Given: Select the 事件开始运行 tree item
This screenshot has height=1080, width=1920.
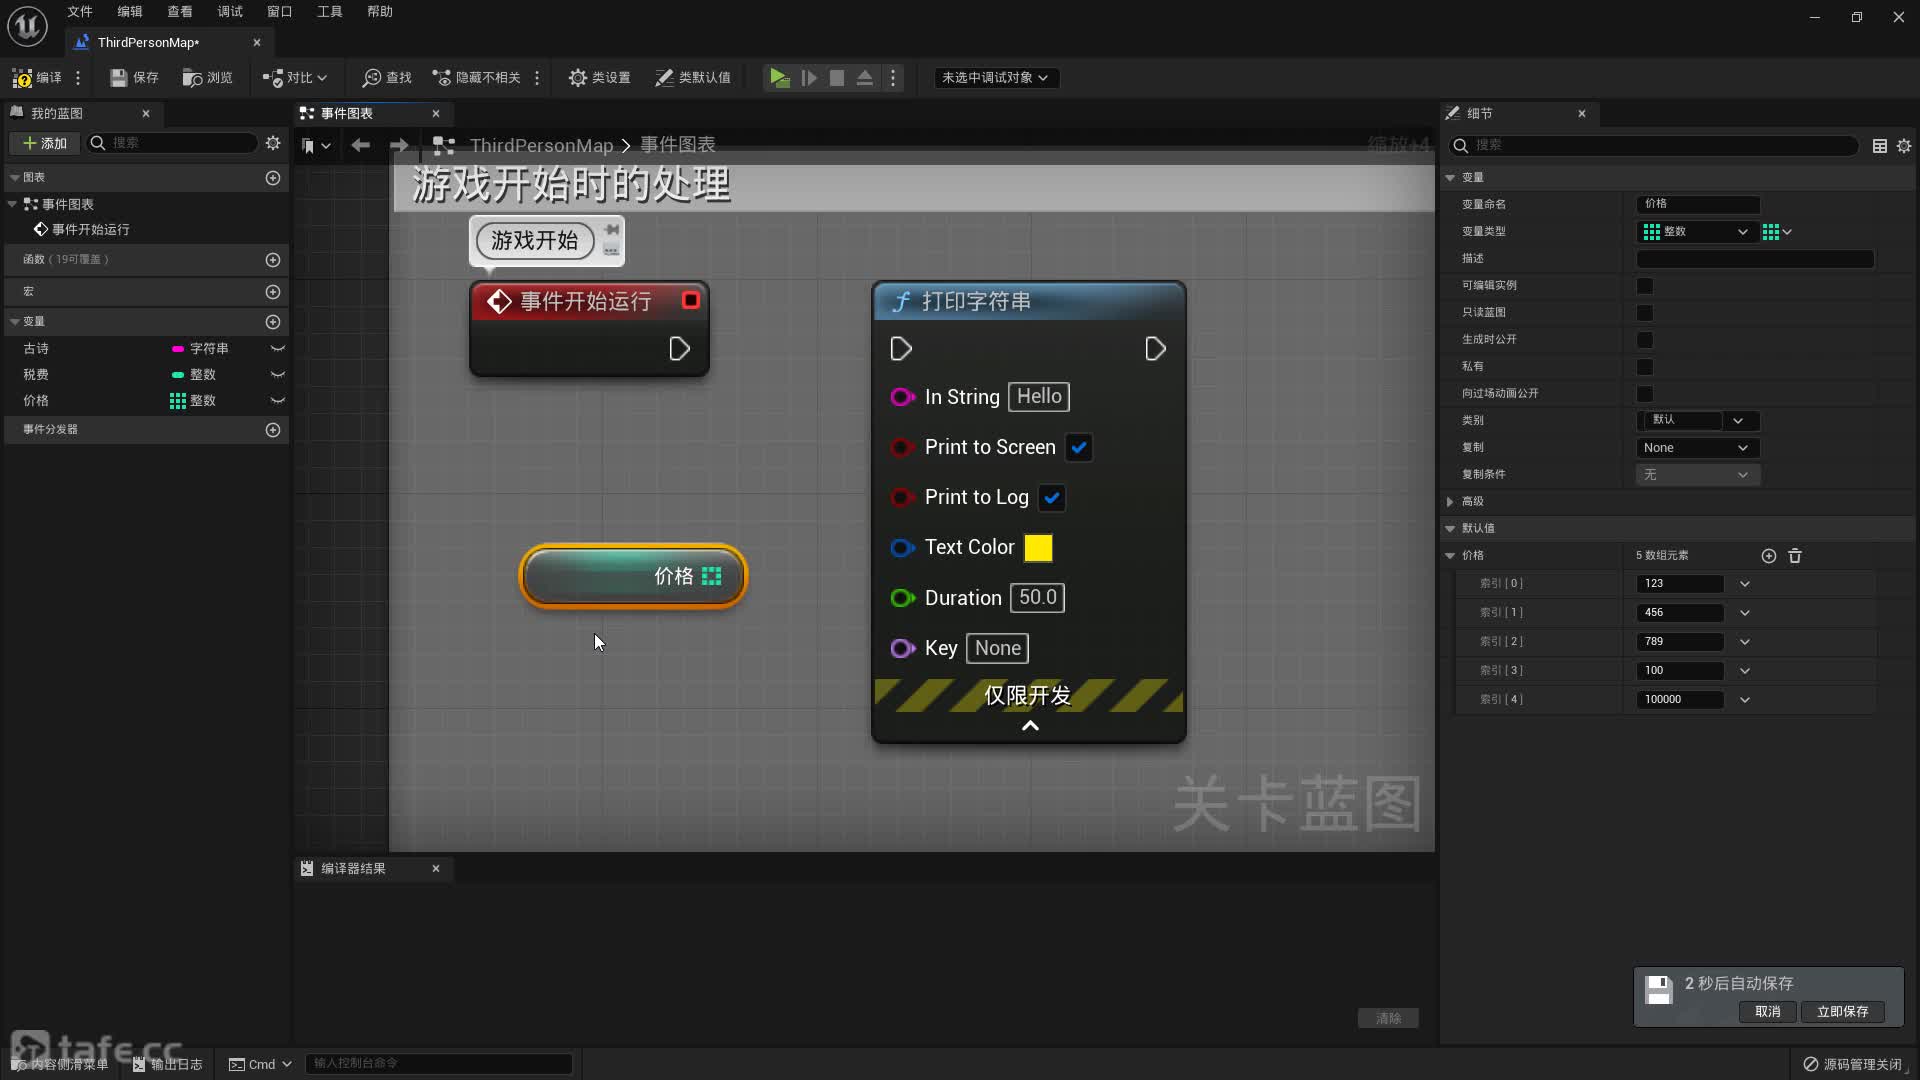Looking at the screenshot, I should 91,229.
